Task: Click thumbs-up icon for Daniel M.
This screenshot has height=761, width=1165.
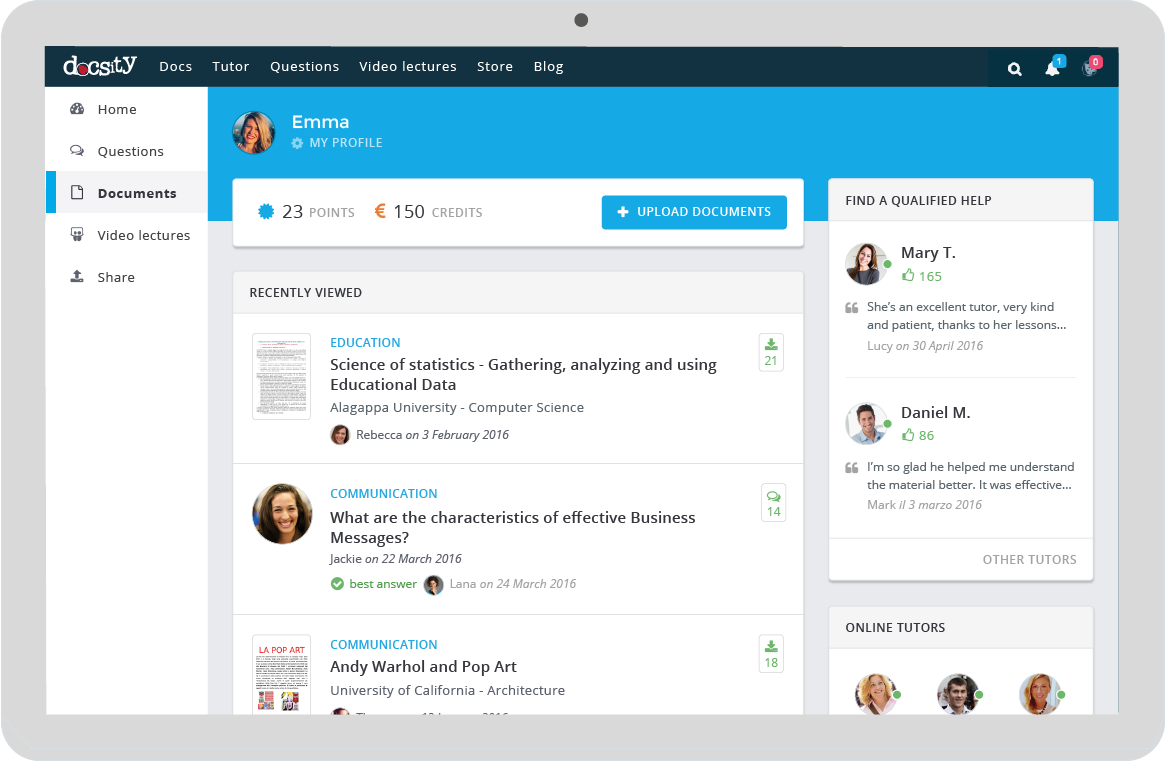Action: coord(908,435)
